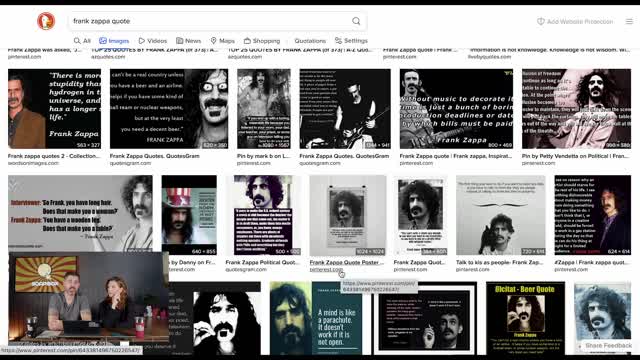Open the hamburger menu icon

pos(629,21)
